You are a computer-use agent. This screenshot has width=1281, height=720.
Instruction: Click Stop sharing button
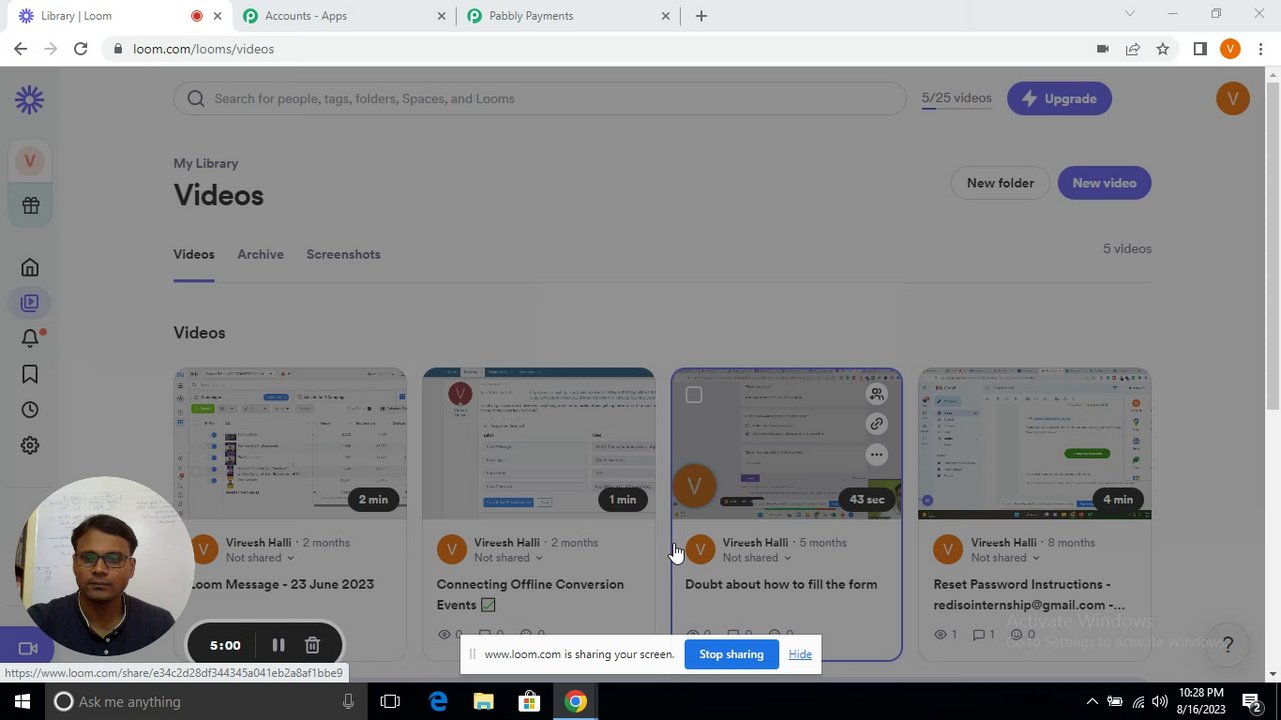pyautogui.click(x=731, y=654)
